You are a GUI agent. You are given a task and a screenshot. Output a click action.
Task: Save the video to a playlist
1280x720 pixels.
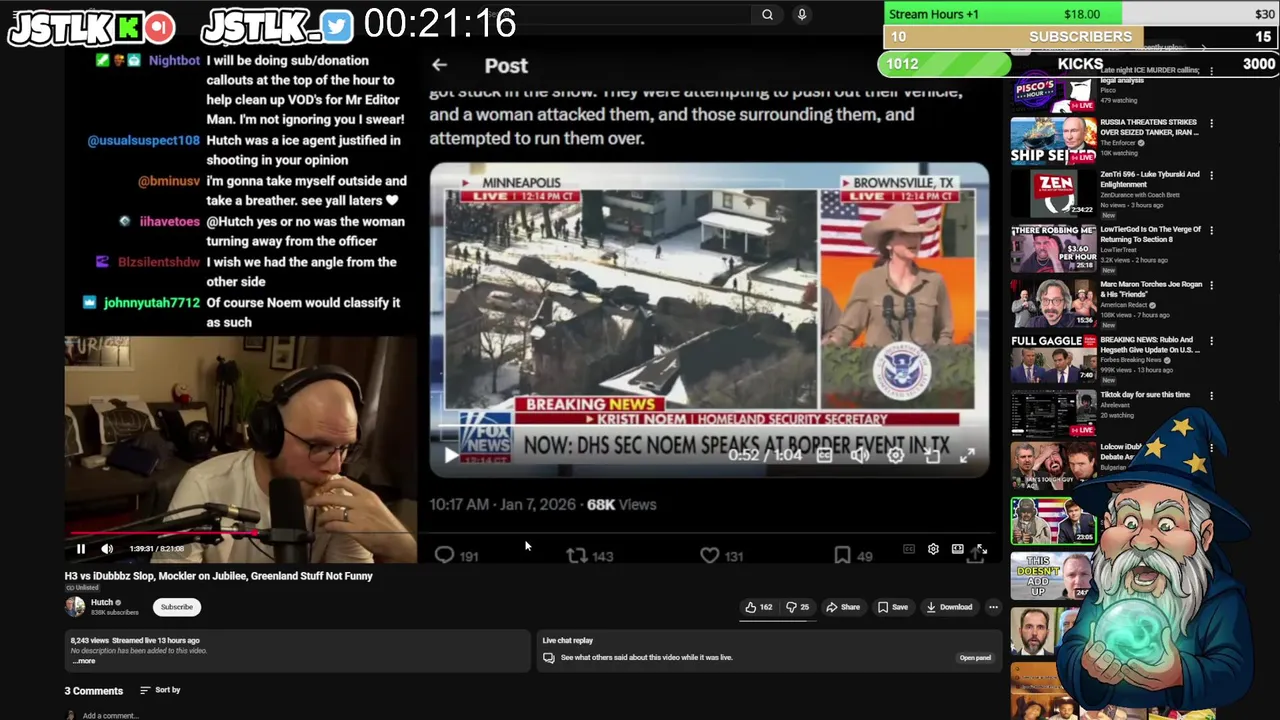[x=893, y=607]
